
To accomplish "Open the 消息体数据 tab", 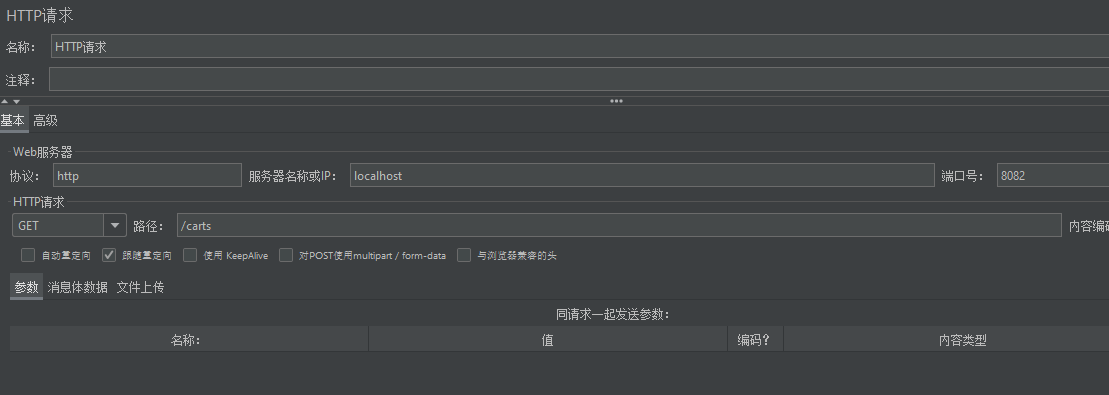I will (x=78, y=287).
